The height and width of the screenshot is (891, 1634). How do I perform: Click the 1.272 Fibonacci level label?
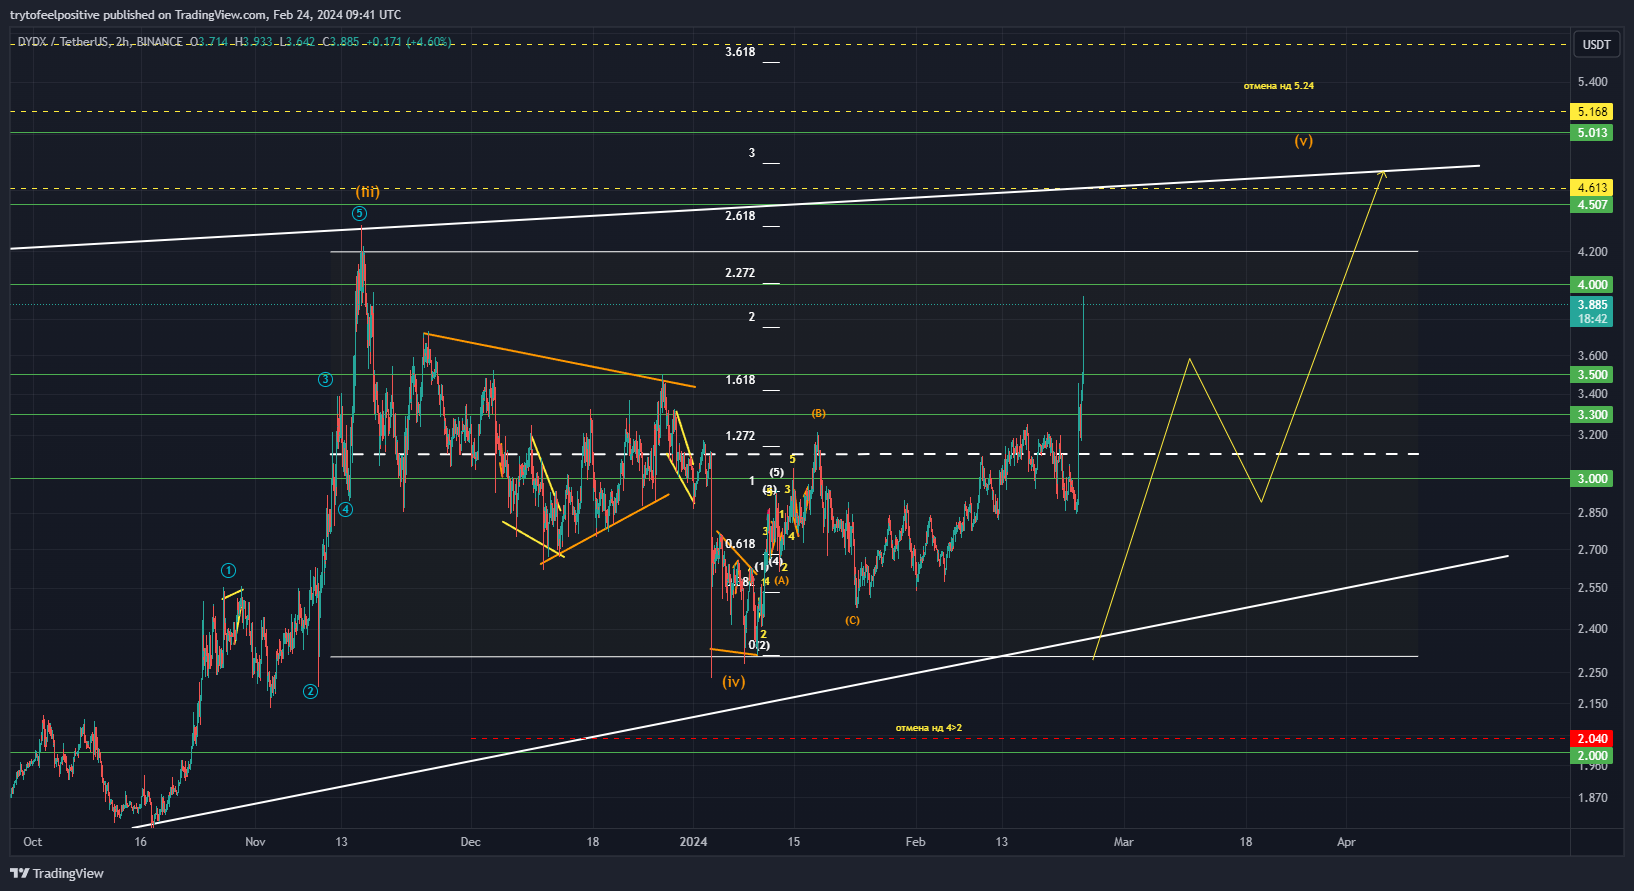pyautogui.click(x=740, y=436)
